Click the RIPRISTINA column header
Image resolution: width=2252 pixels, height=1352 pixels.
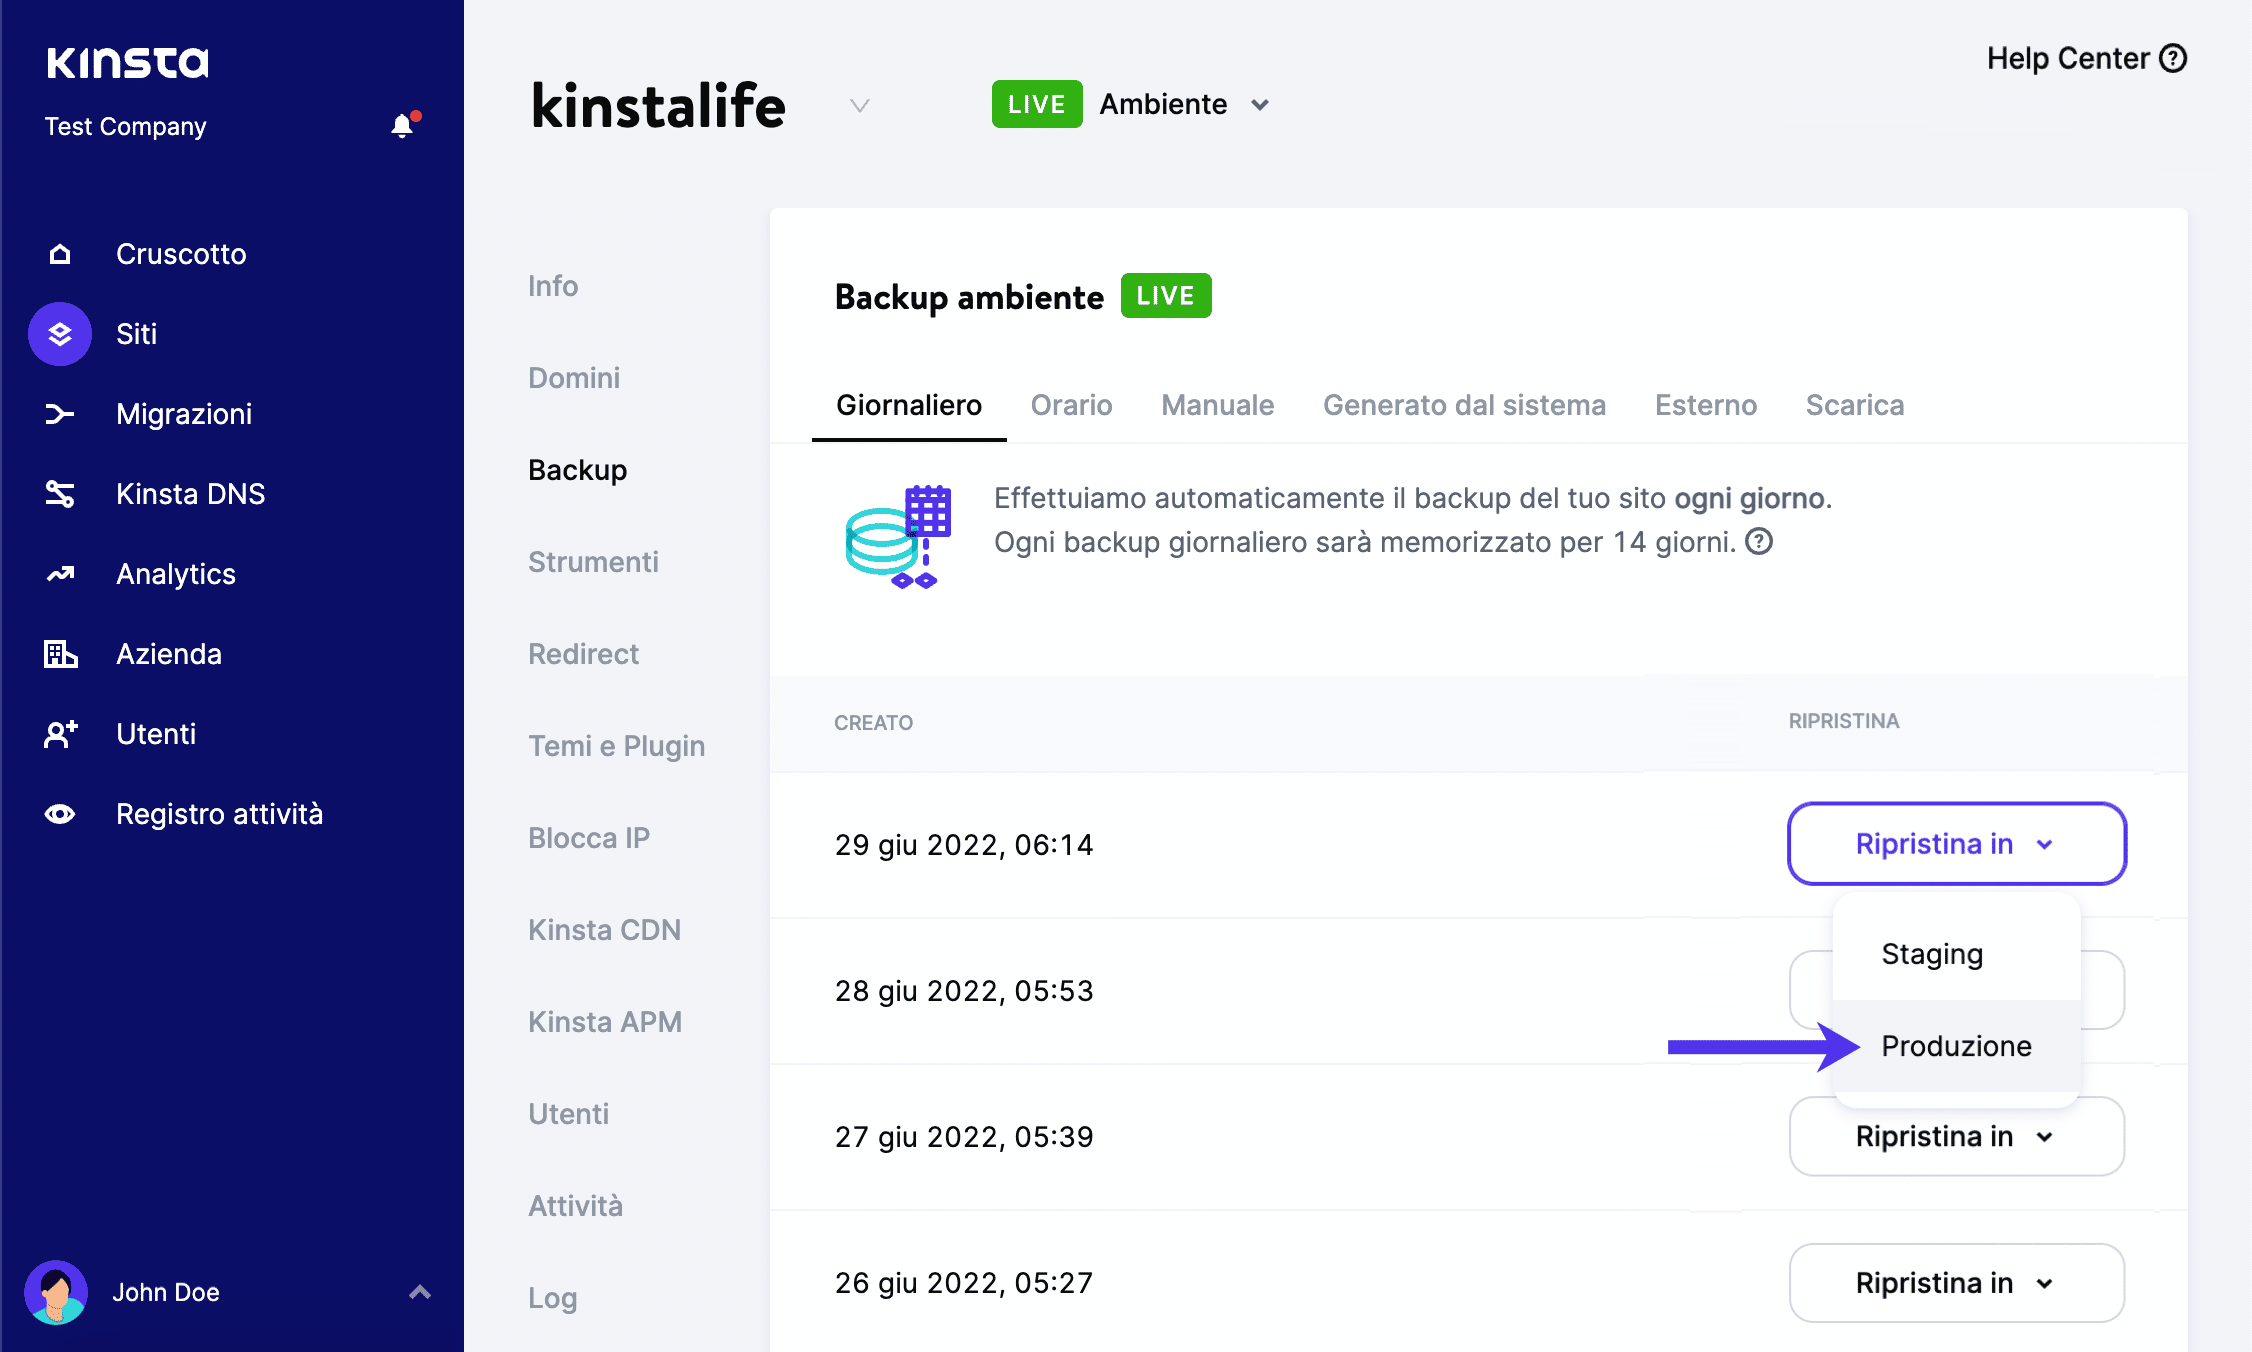click(x=1844, y=721)
